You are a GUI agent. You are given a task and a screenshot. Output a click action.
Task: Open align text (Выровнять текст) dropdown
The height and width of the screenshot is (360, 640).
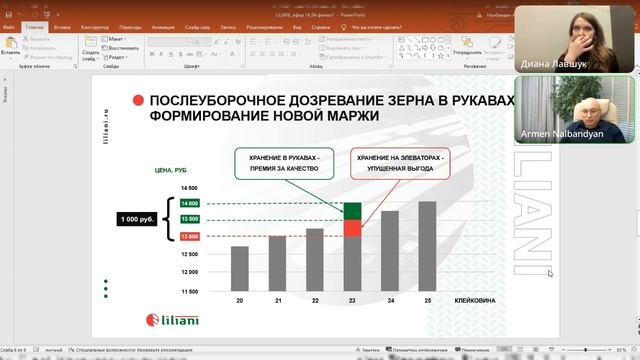coord(342,48)
